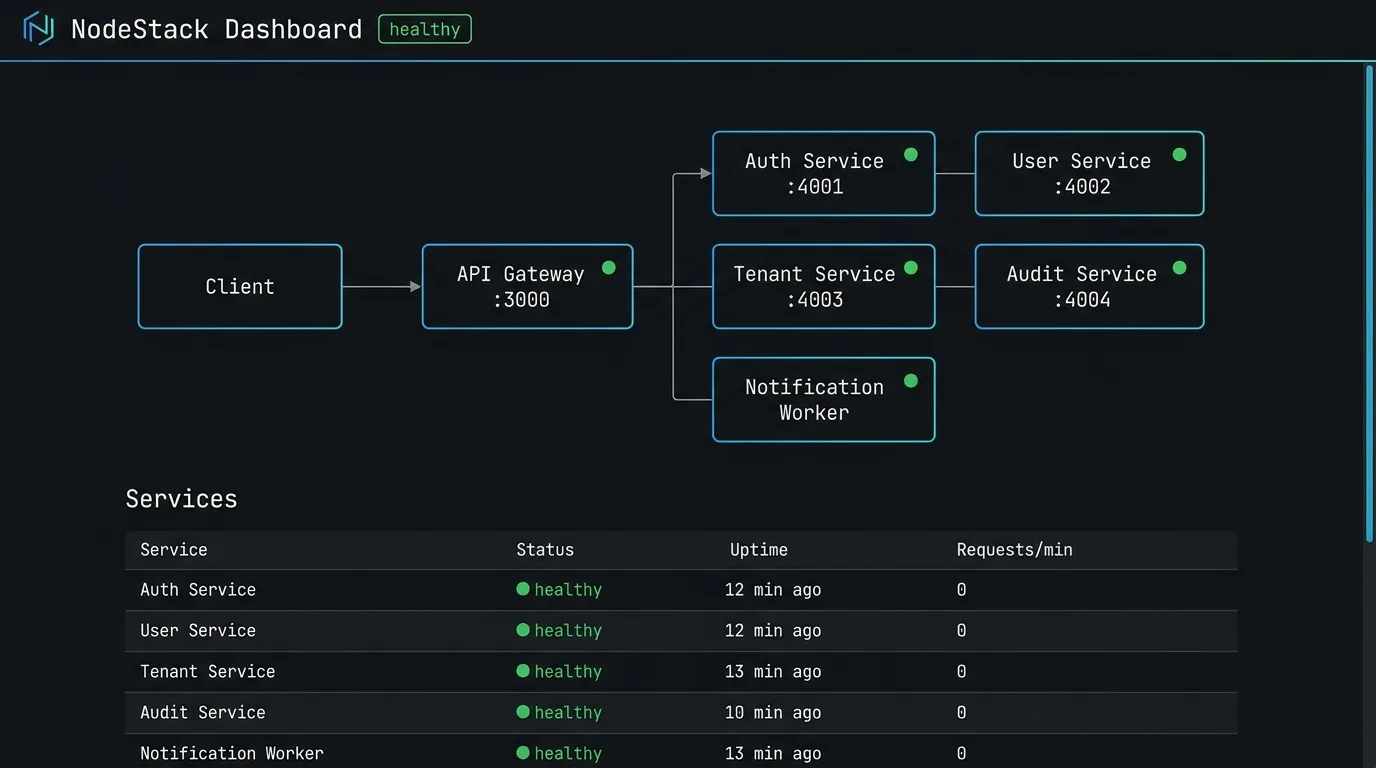
Task: Click healthy status text for Auth Service
Action: pyautogui.click(x=568, y=590)
